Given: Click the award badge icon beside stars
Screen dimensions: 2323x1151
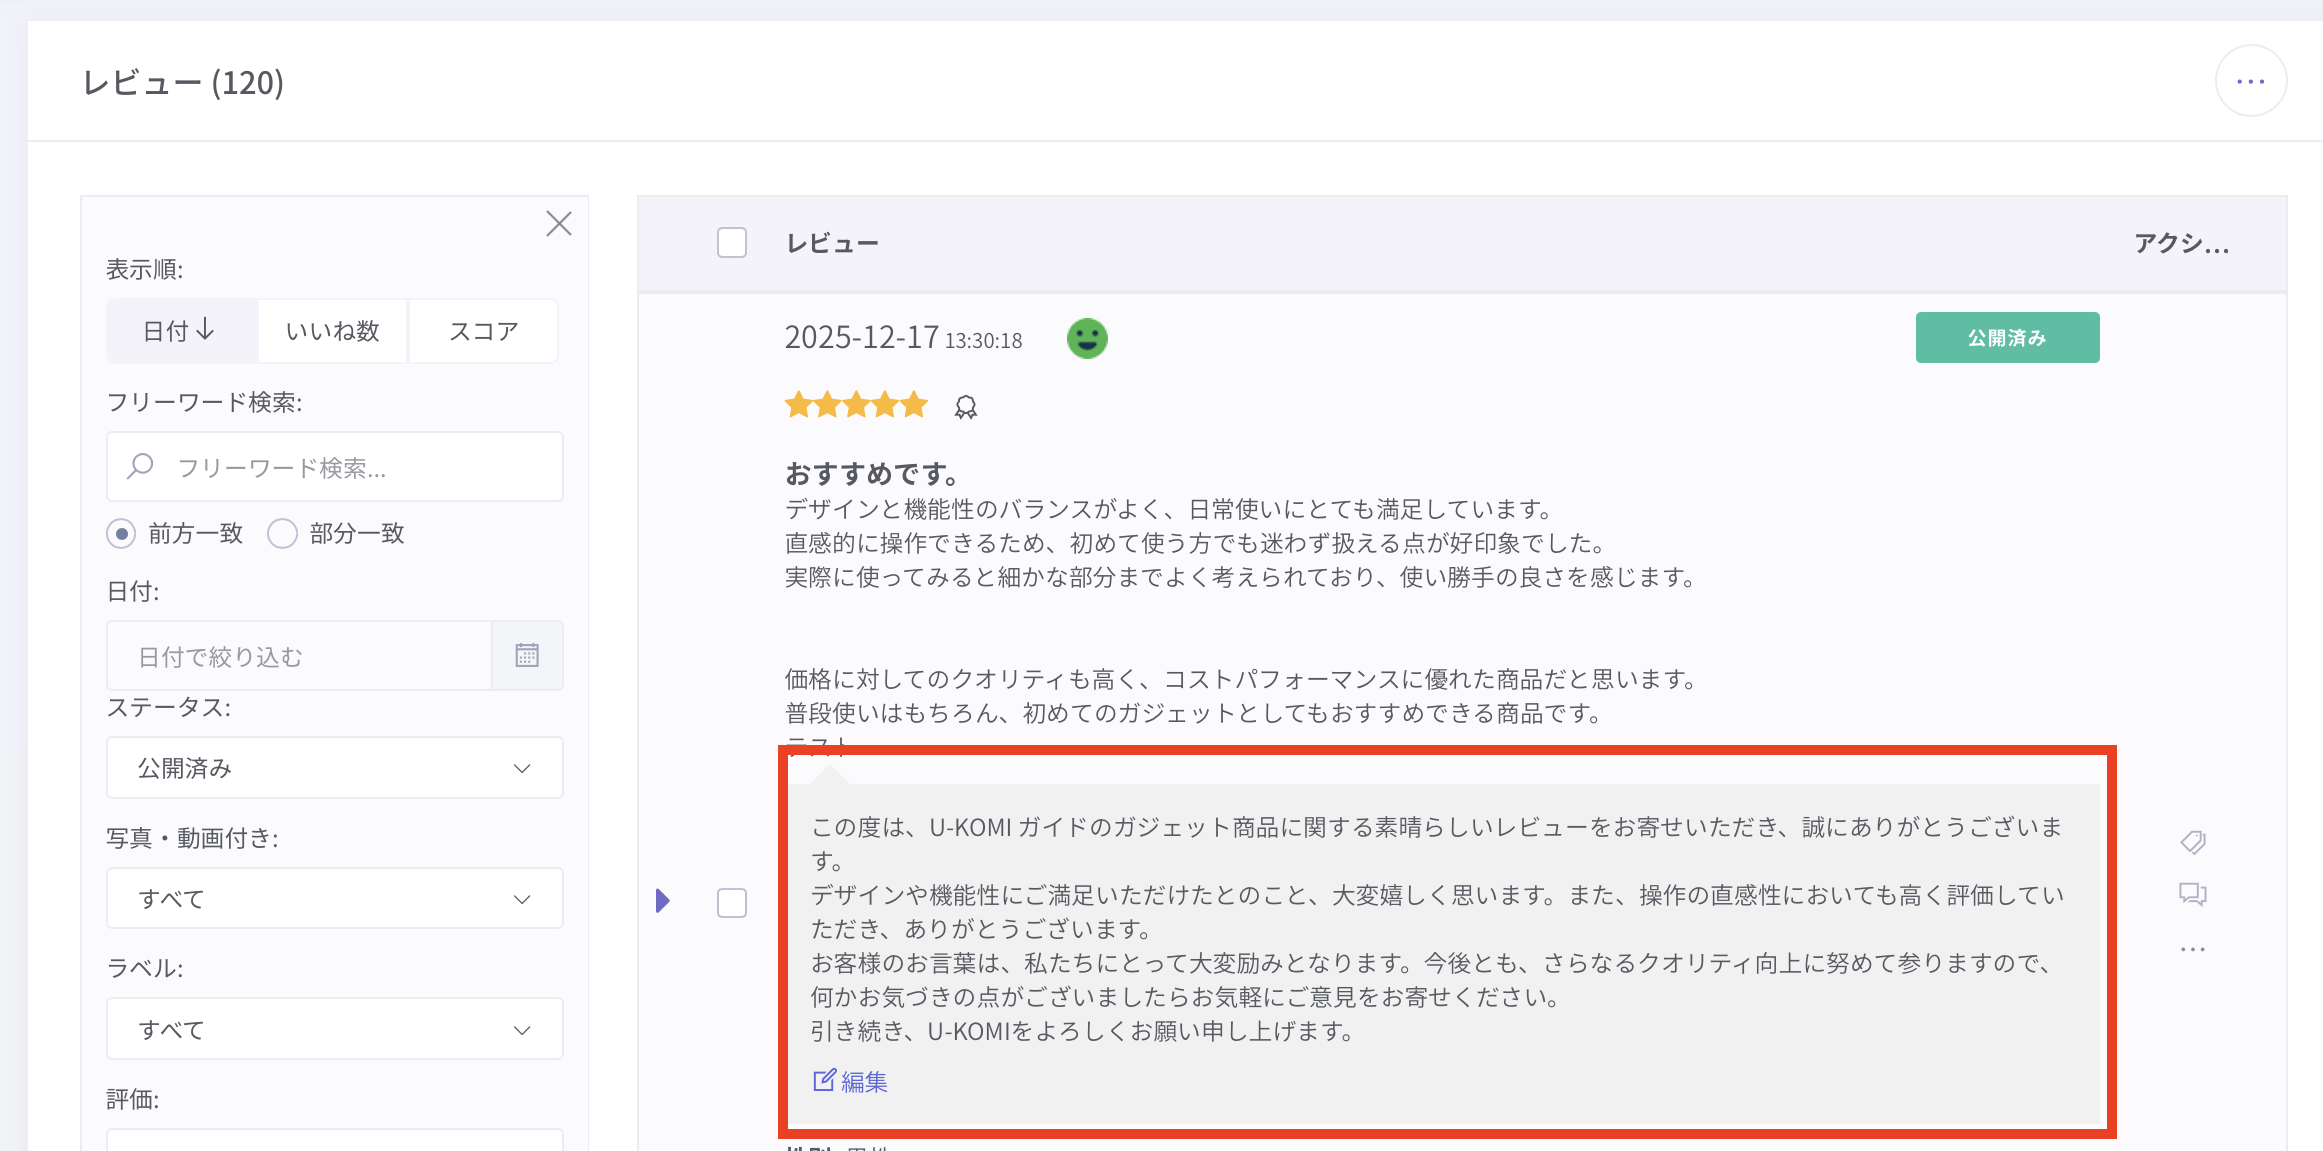Looking at the screenshot, I should (965, 407).
